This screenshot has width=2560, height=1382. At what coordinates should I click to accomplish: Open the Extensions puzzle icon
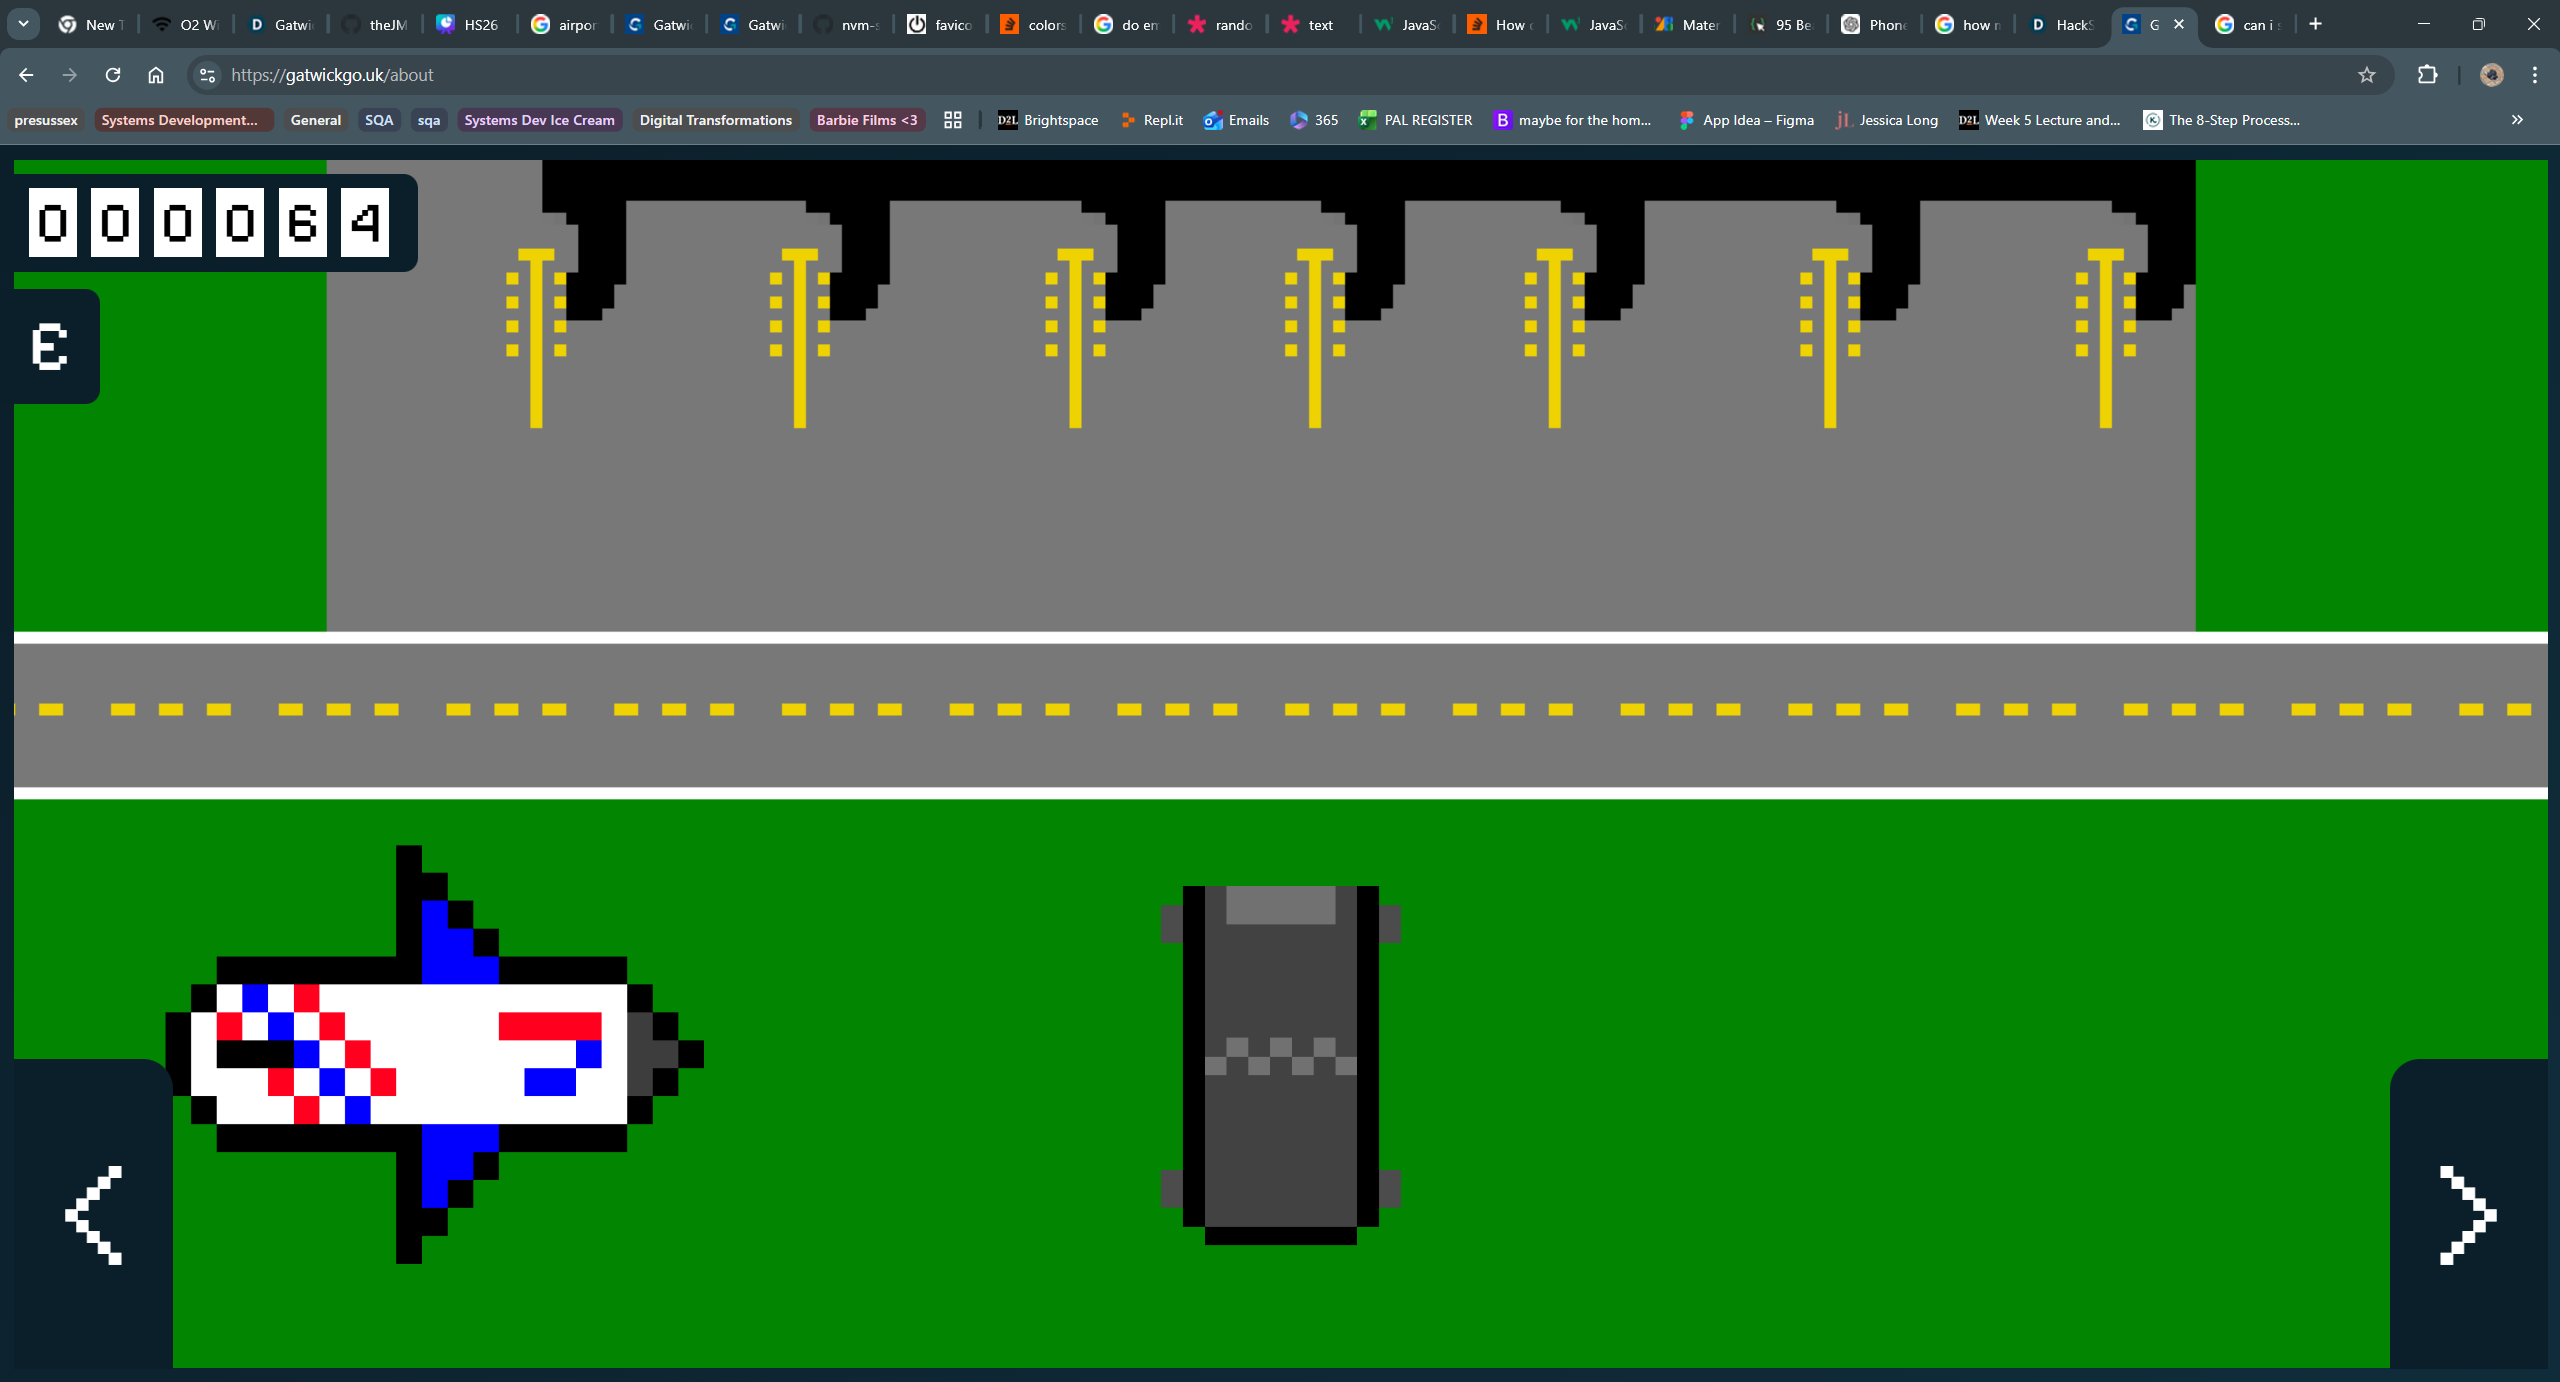point(2427,75)
